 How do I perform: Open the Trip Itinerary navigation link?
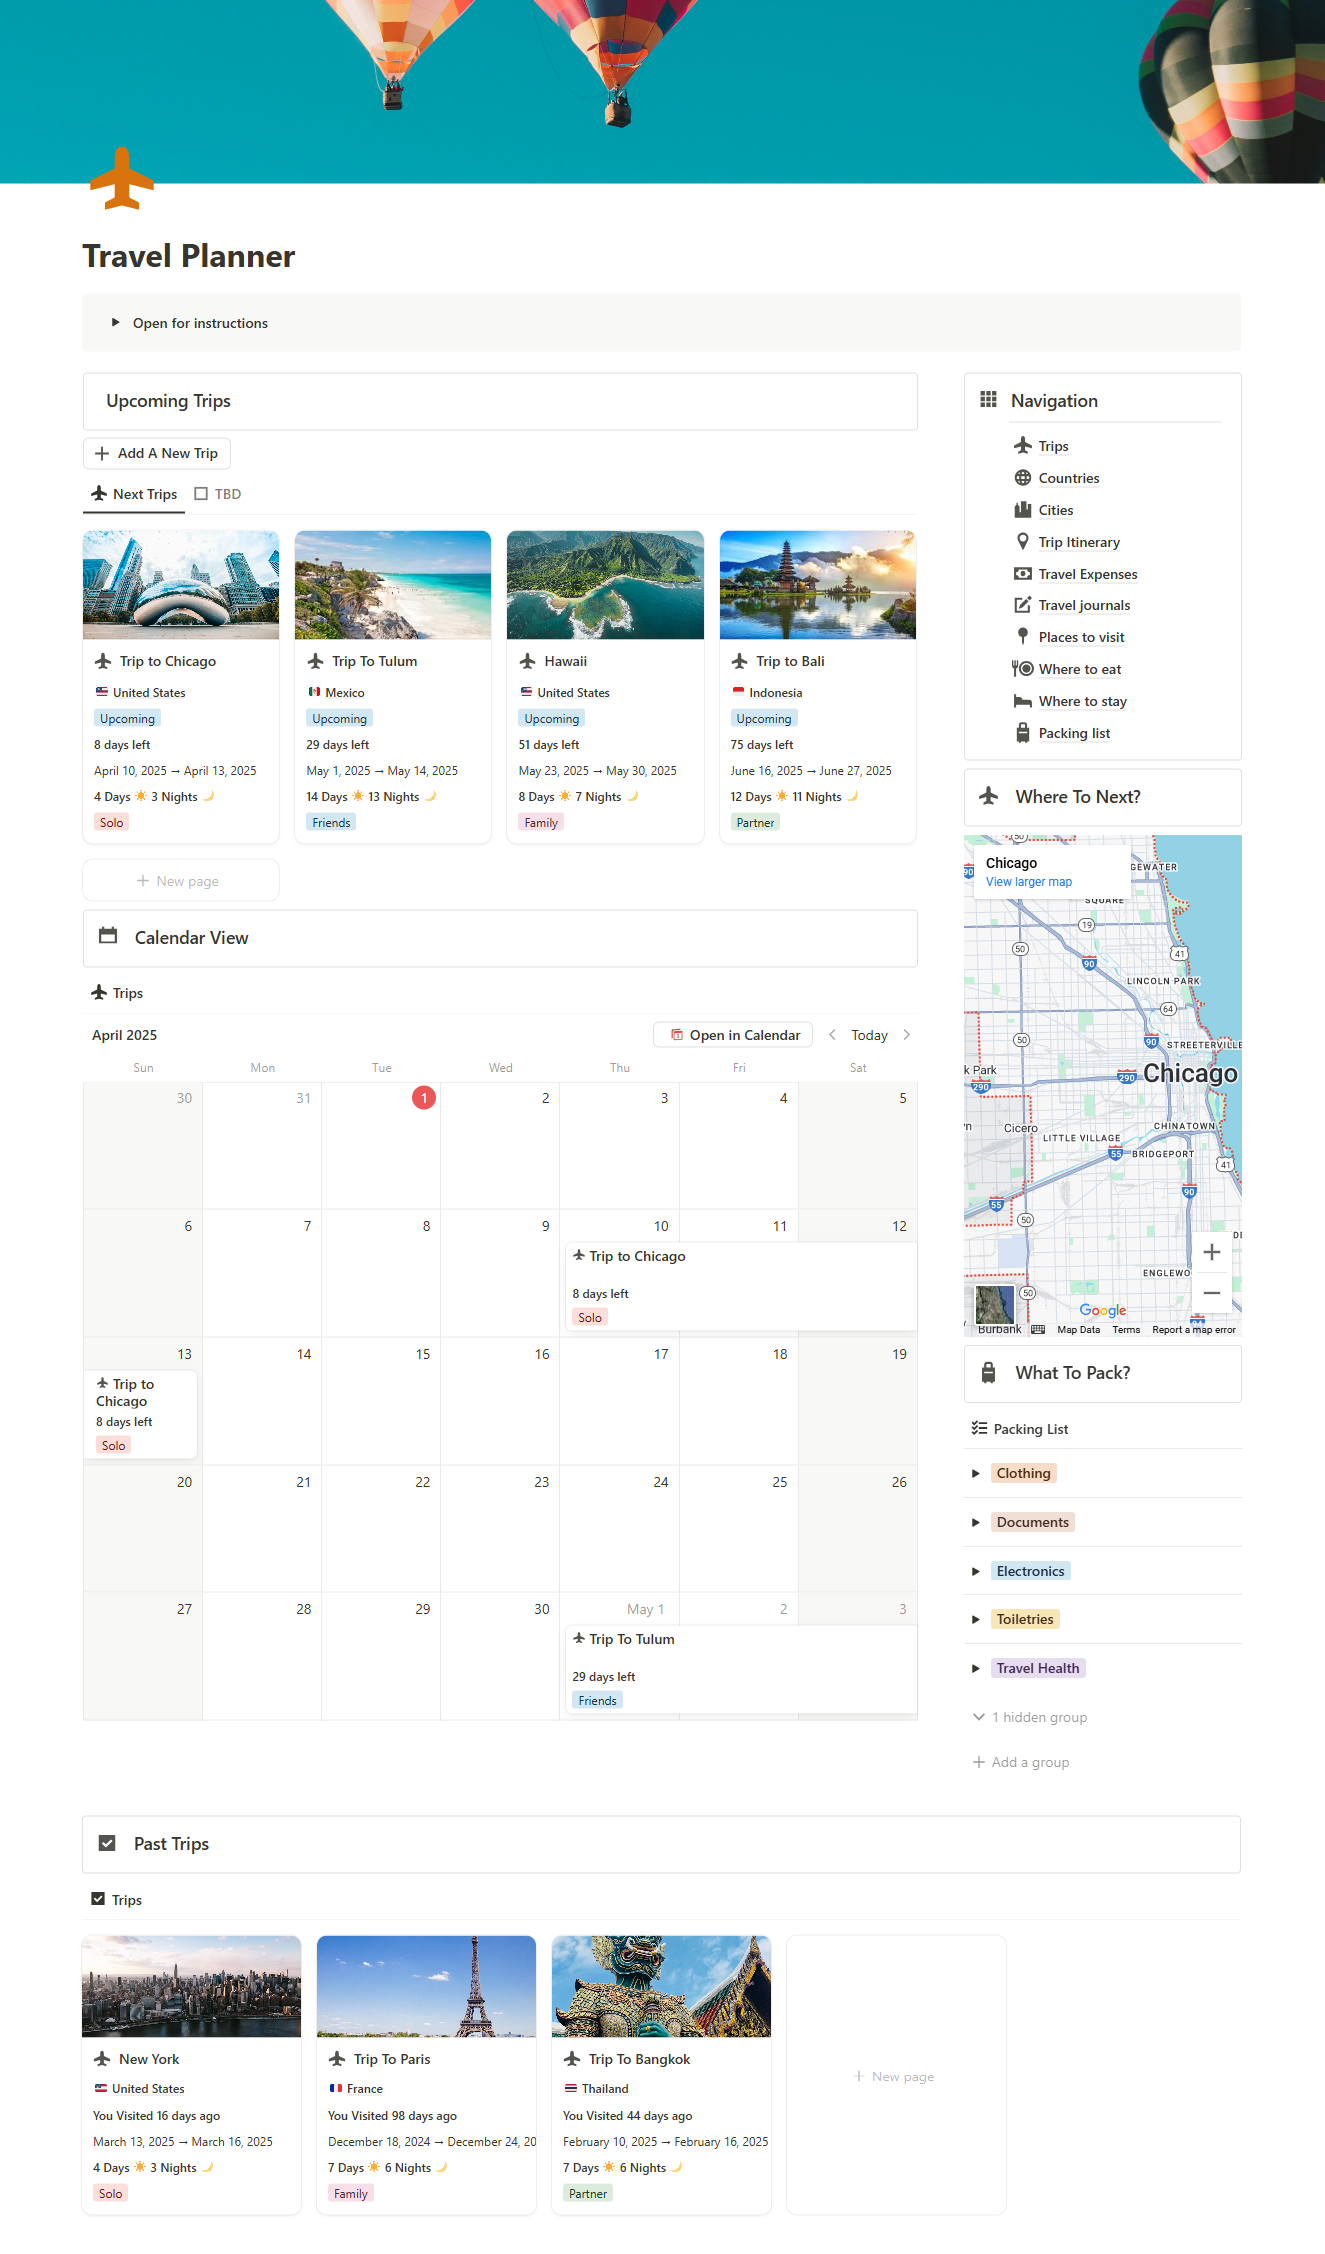pos(1079,542)
